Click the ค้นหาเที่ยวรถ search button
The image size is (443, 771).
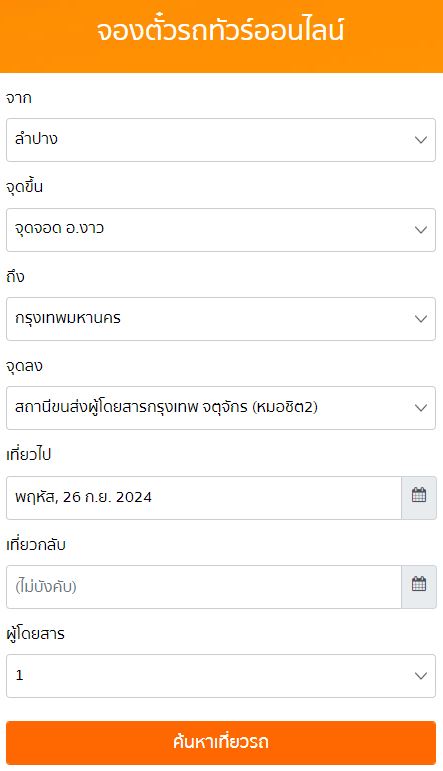tap(221, 742)
